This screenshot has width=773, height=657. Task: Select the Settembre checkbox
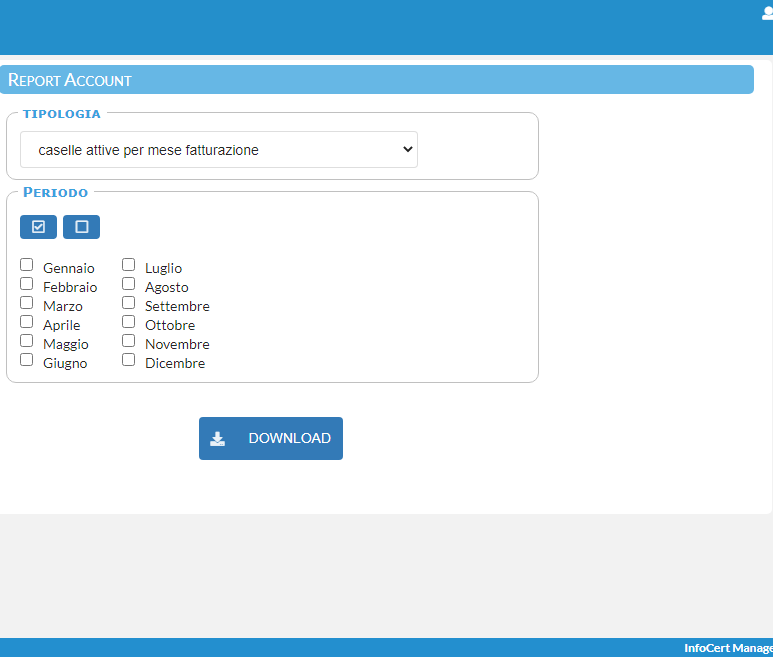(x=129, y=303)
